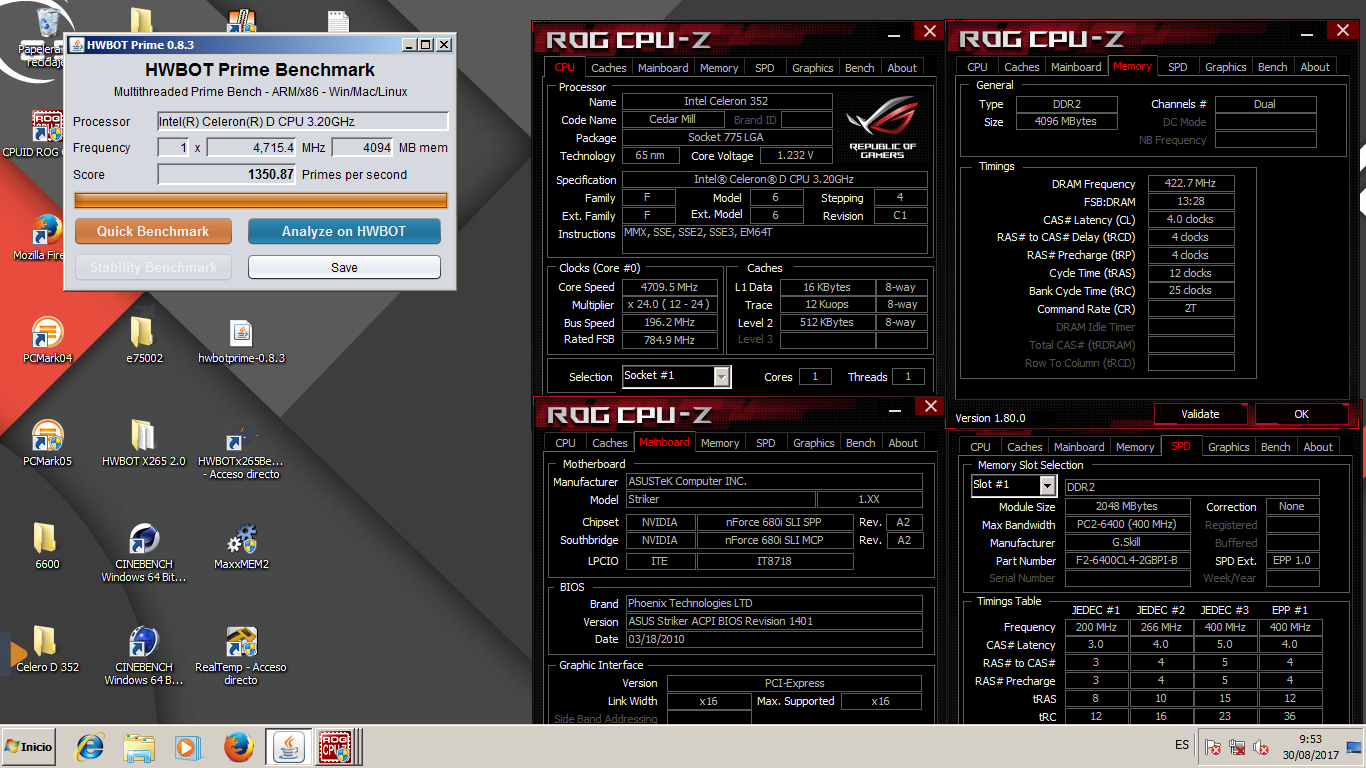The width and height of the screenshot is (1366, 768).
Task: Open SPD tab in the CPU window
Action: (x=765, y=68)
